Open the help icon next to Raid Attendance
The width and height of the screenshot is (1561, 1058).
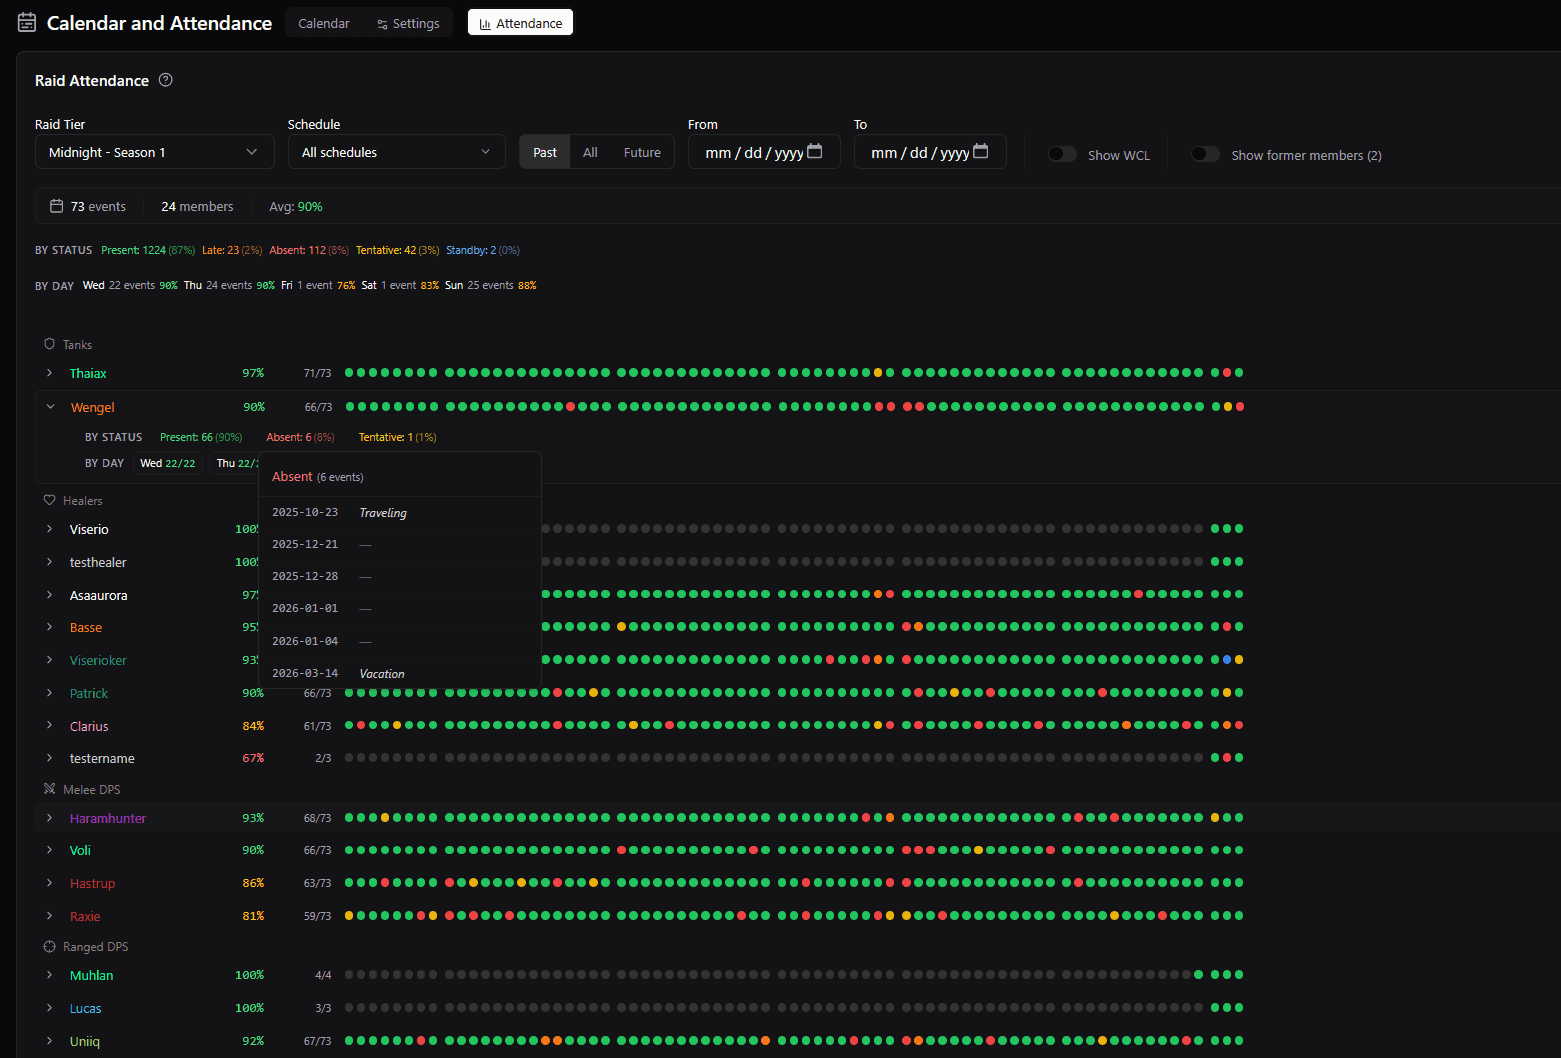(x=165, y=79)
